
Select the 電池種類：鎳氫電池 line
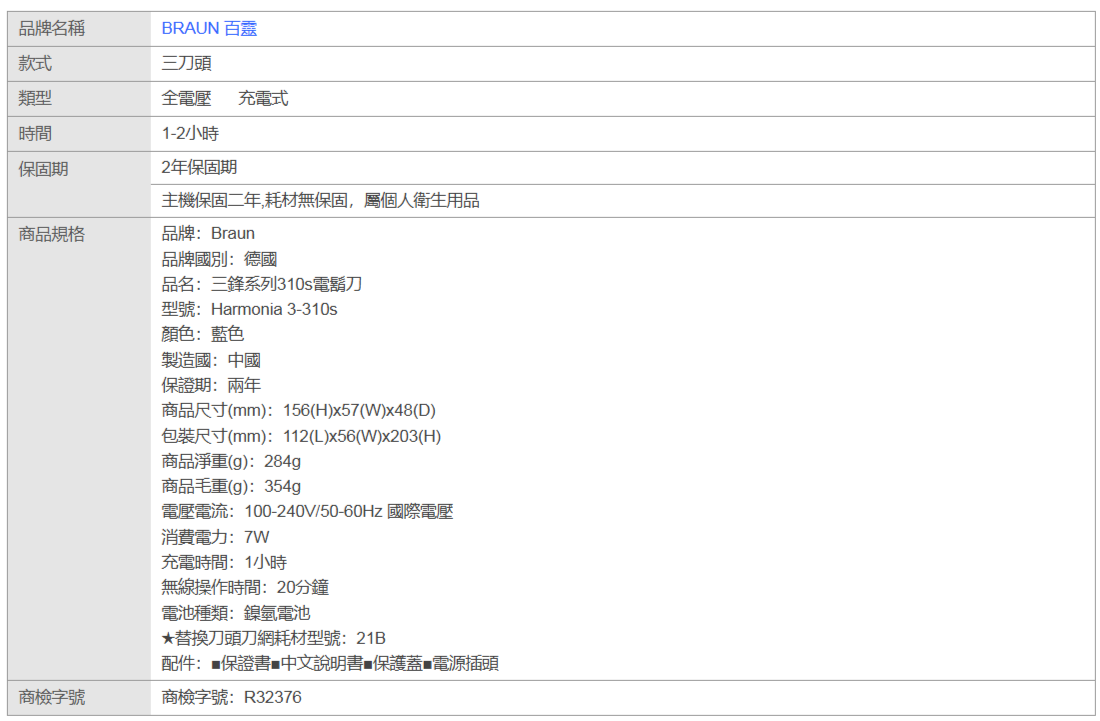coord(236,613)
